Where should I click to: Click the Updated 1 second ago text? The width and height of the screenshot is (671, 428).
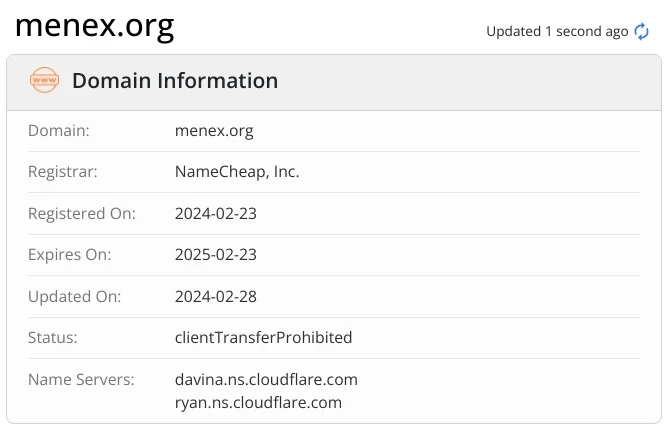[557, 32]
